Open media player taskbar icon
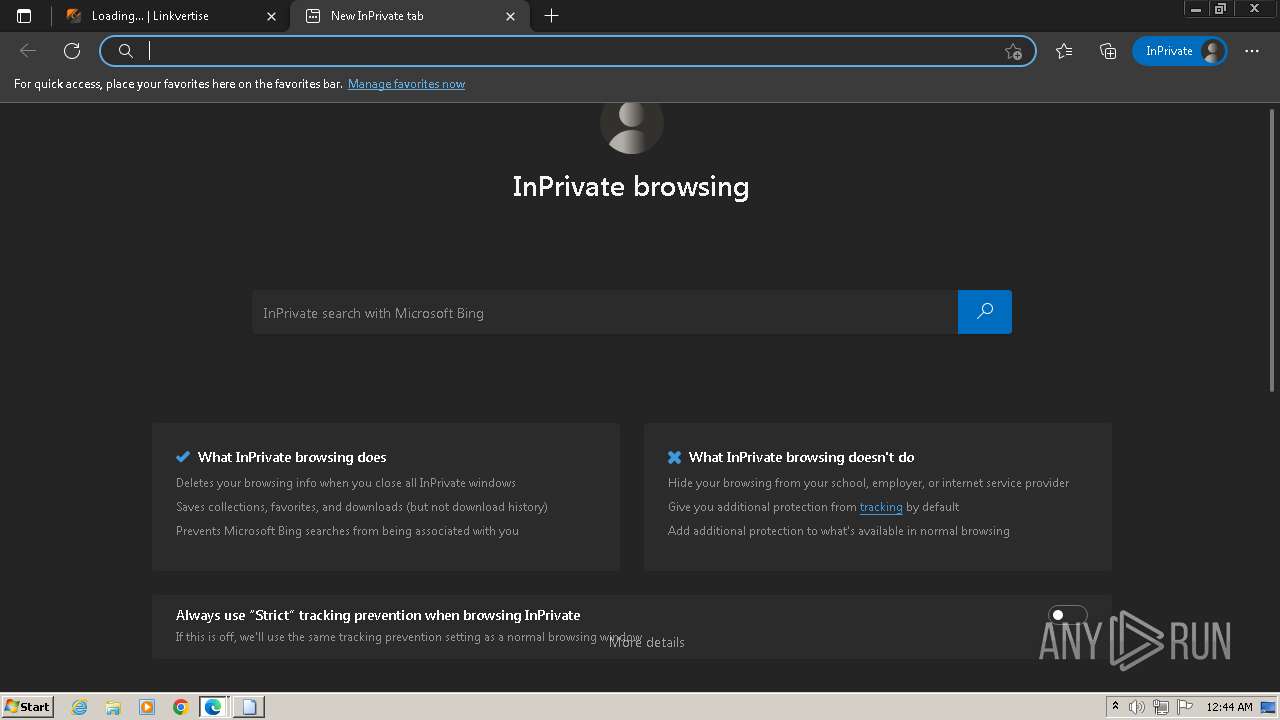This screenshot has height=720, width=1280. [x=147, y=707]
